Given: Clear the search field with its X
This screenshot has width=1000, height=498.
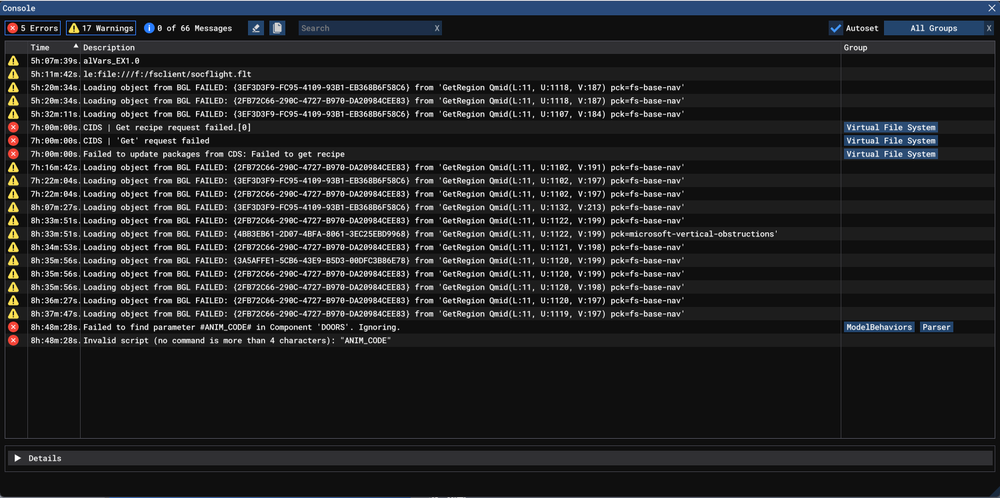Looking at the screenshot, I should (x=436, y=28).
